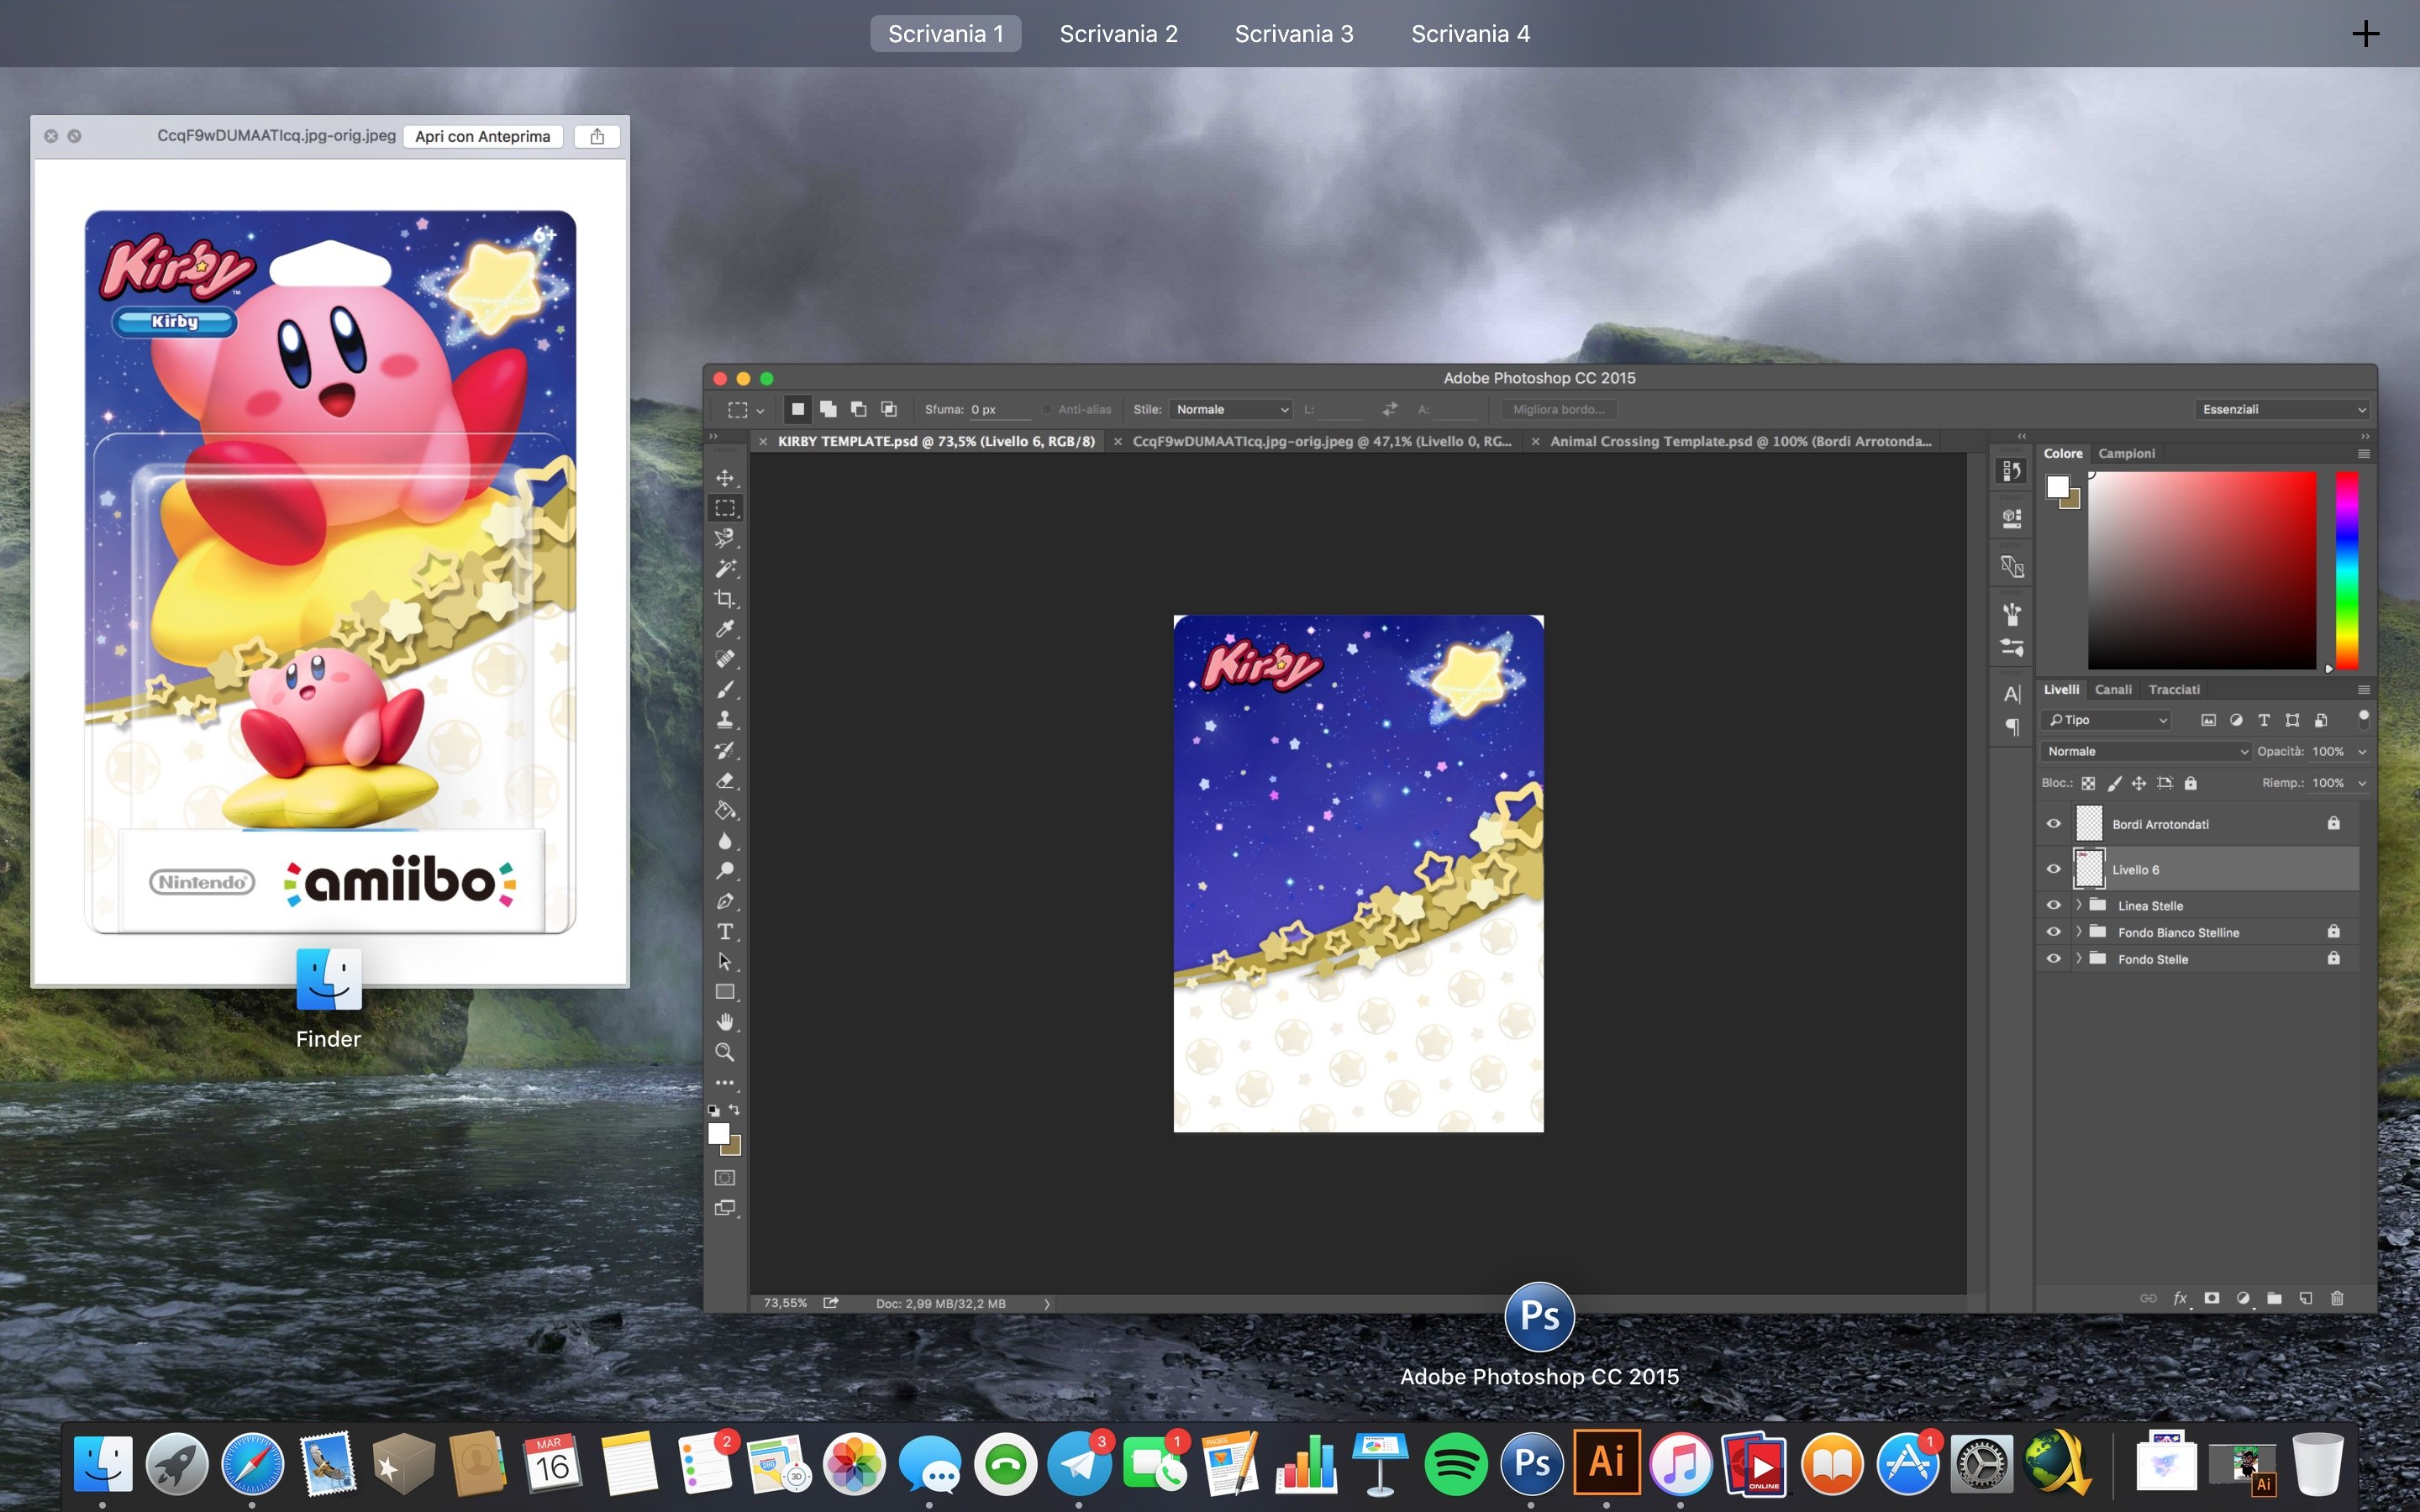Image resolution: width=2420 pixels, height=1512 pixels.
Task: Open the Opacità slider arrow
Action: pyautogui.click(x=2362, y=751)
